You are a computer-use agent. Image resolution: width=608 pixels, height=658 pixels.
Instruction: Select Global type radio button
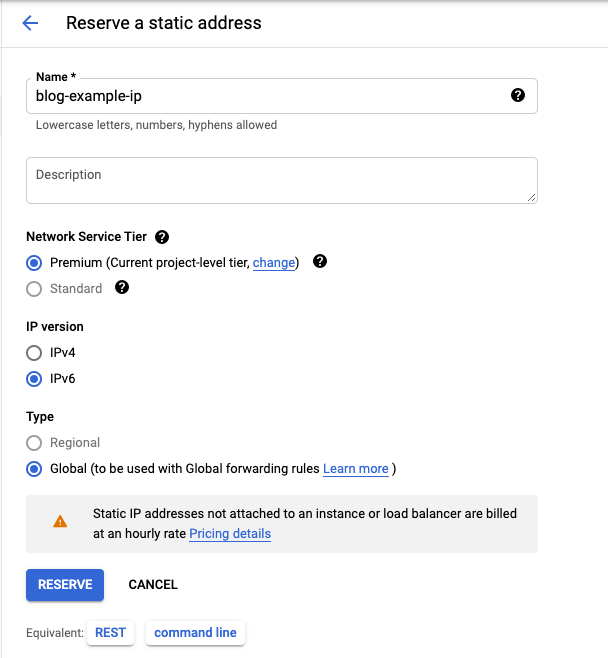coord(34,469)
